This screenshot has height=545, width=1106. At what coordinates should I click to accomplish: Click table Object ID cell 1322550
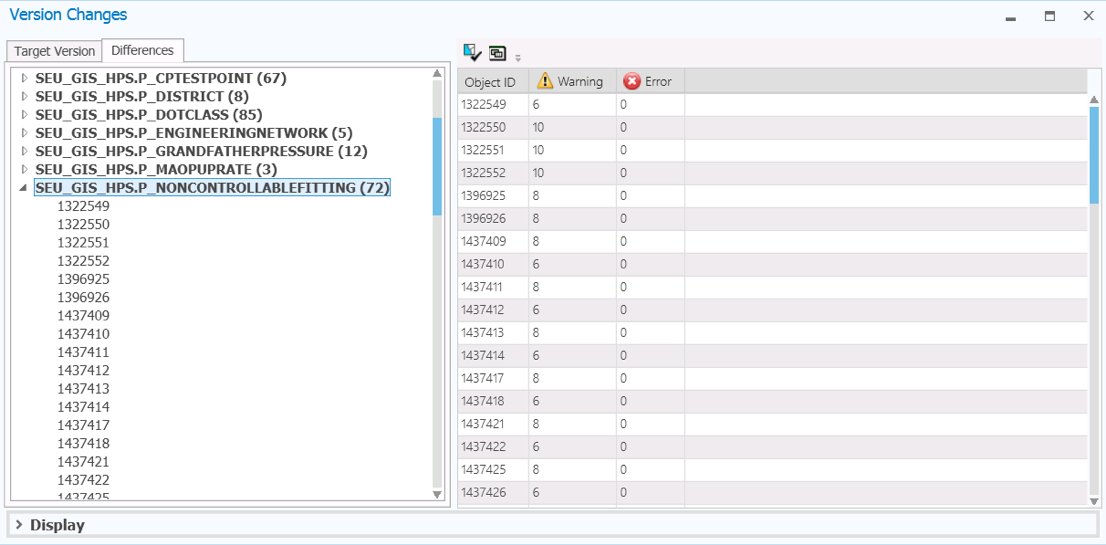pos(492,128)
